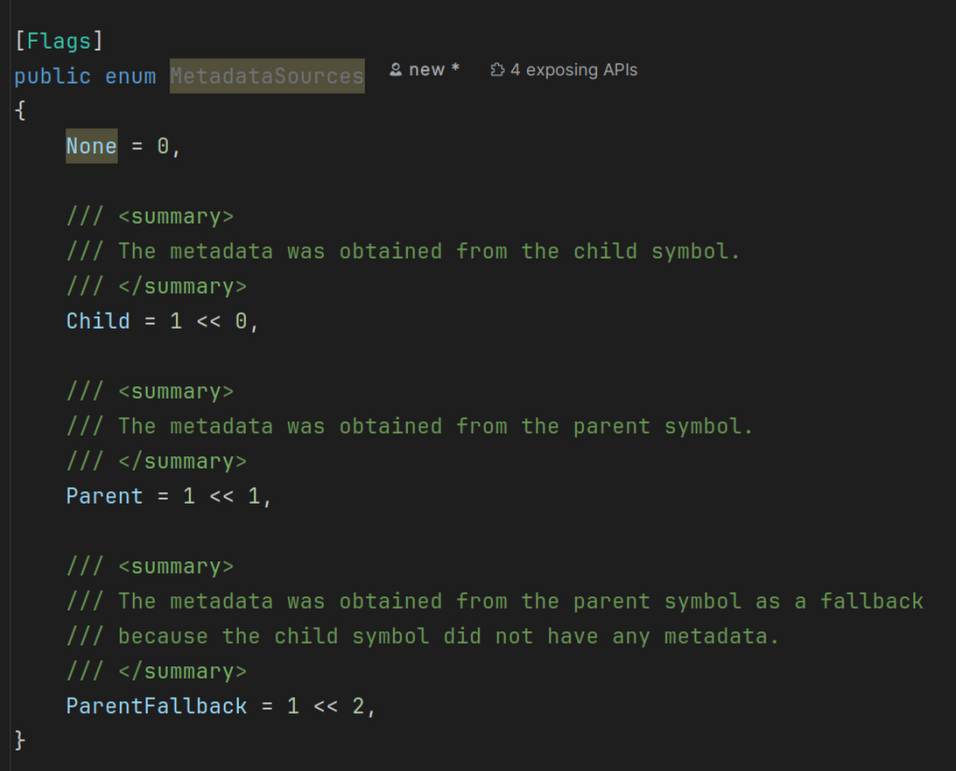Click the Child enum member identifier
The width and height of the screenshot is (956, 771).
pos(98,321)
